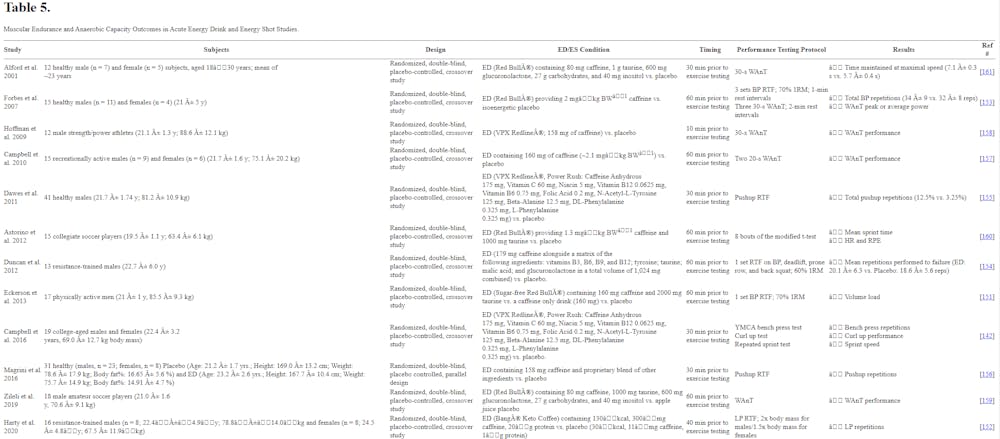1000x439 pixels.
Task: Open reference link 159 for Zileli et al.
Action: 986,400
